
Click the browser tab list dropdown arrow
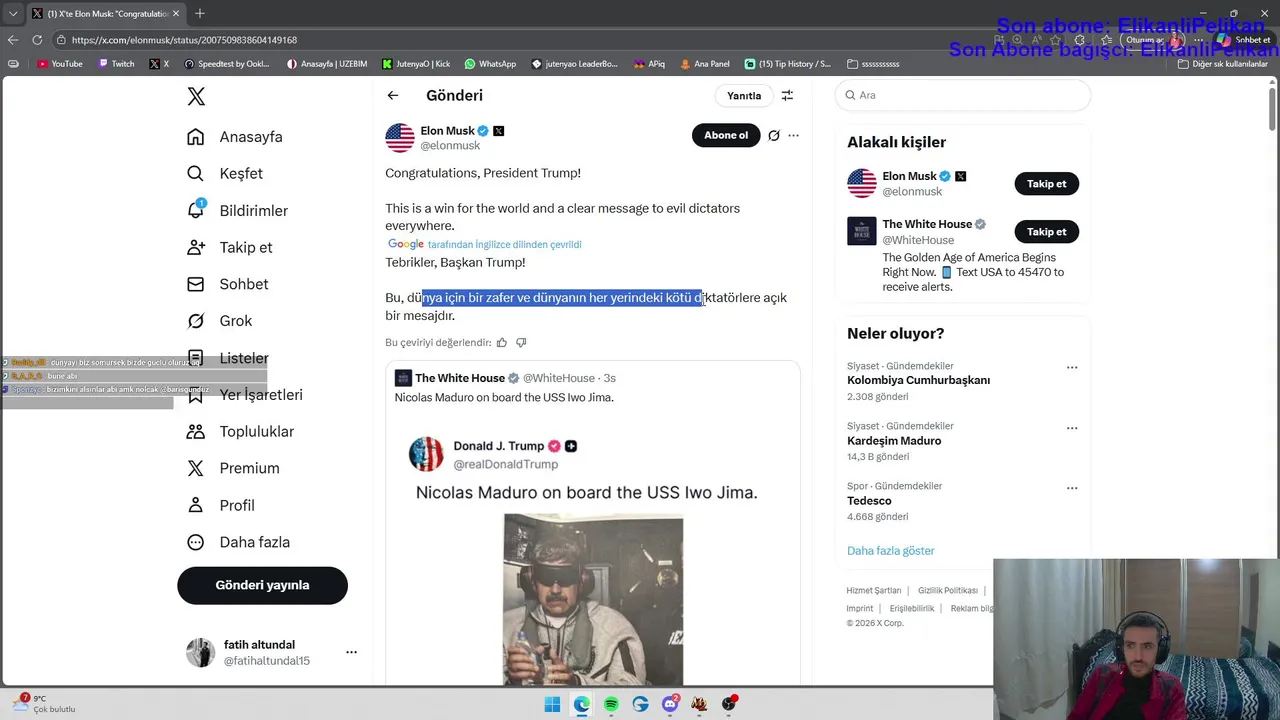12,14
